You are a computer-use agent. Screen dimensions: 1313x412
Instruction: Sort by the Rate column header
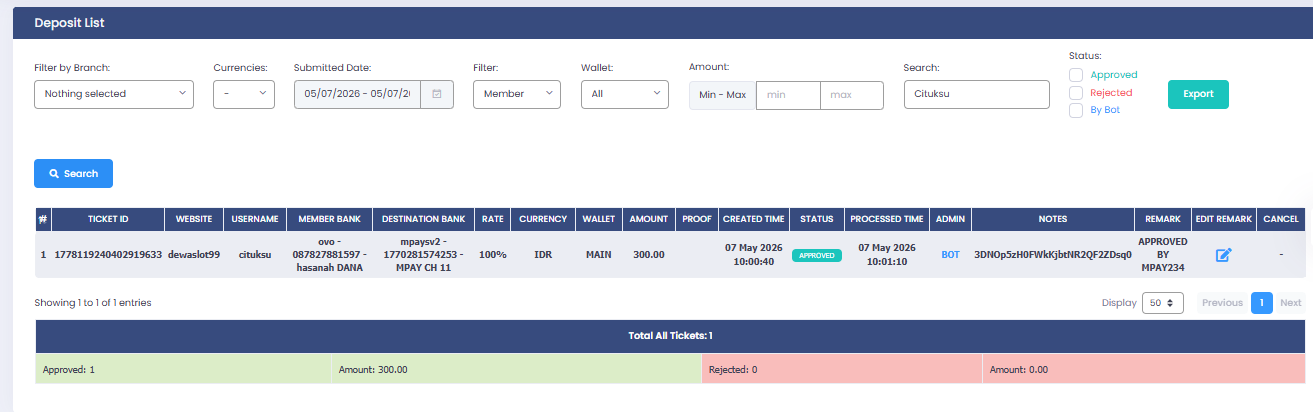[x=492, y=219]
